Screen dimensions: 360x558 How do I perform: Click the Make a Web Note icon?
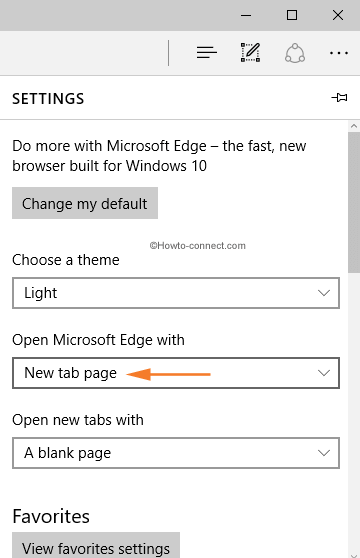pos(250,53)
